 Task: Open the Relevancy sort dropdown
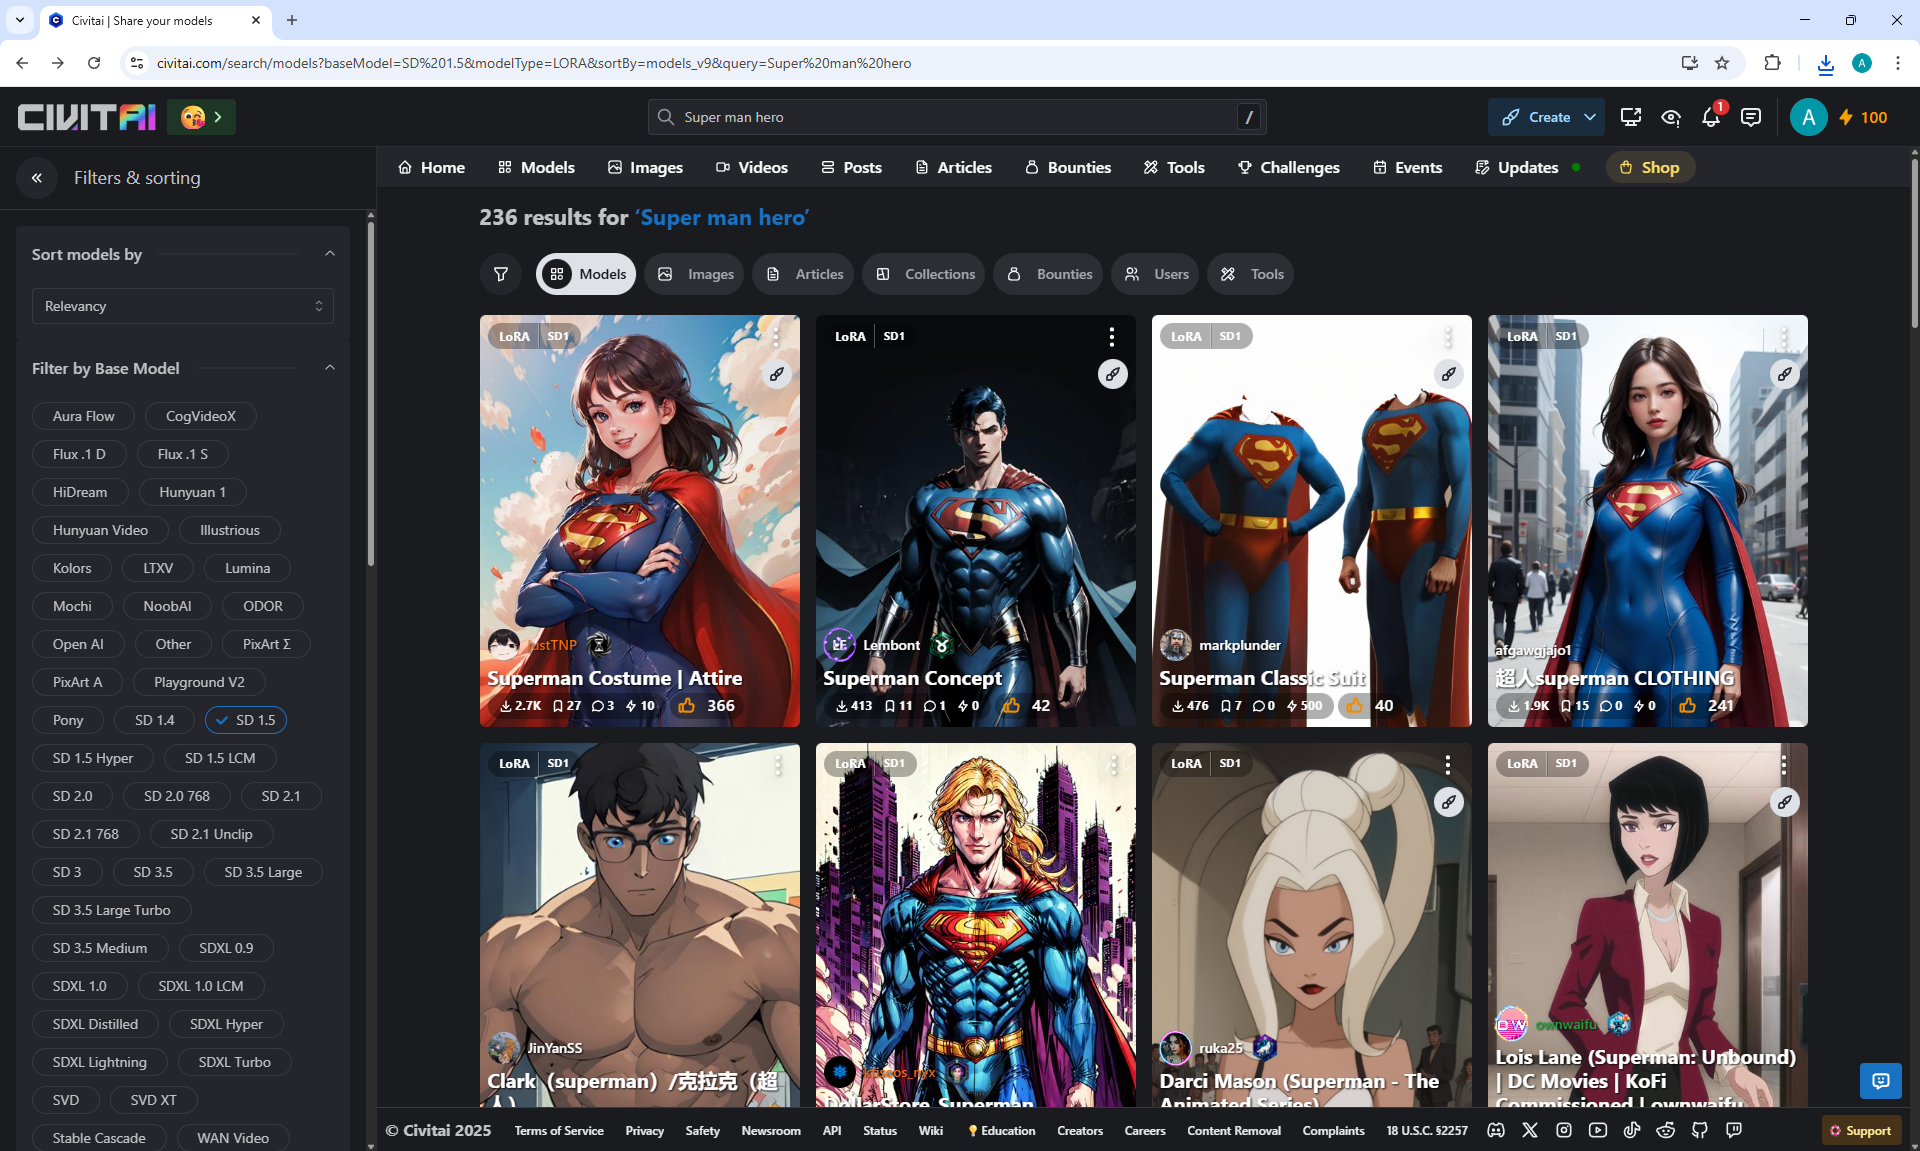pos(182,306)
